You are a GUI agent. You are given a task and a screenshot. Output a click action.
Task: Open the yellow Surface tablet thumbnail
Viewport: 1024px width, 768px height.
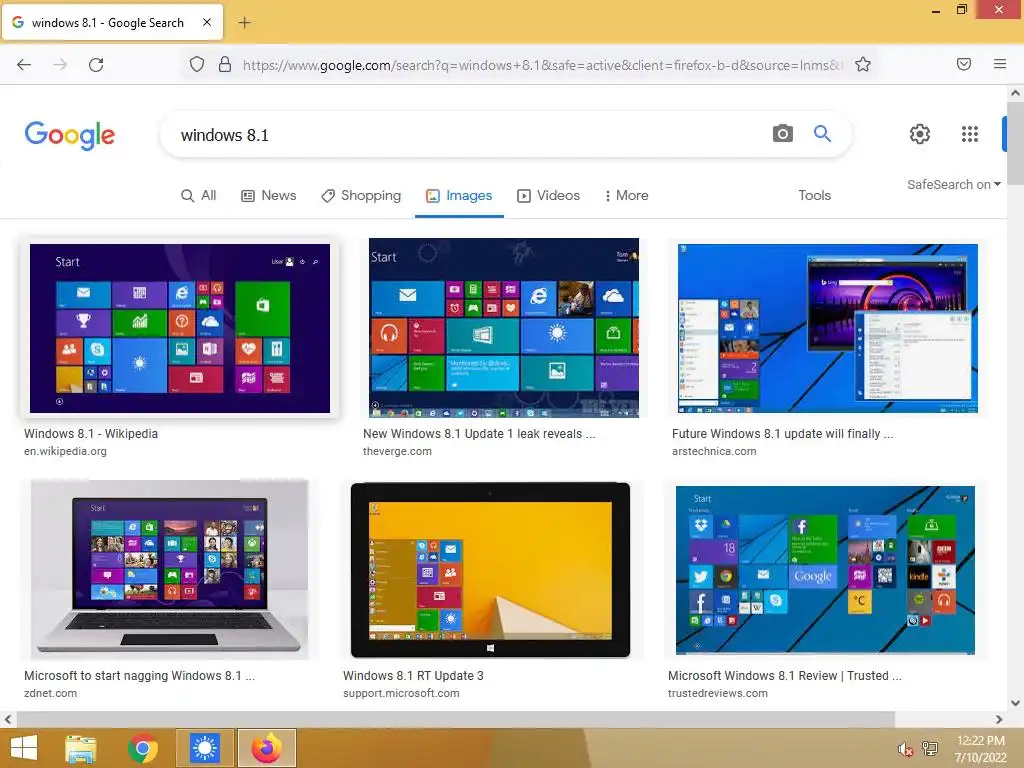pyautogui.click(x=490, y=570)
